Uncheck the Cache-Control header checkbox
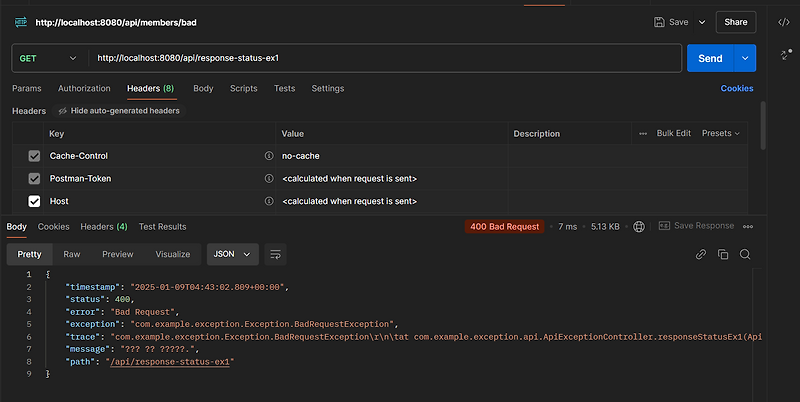This screenshot has width=800, height=402. coord(34,156)
